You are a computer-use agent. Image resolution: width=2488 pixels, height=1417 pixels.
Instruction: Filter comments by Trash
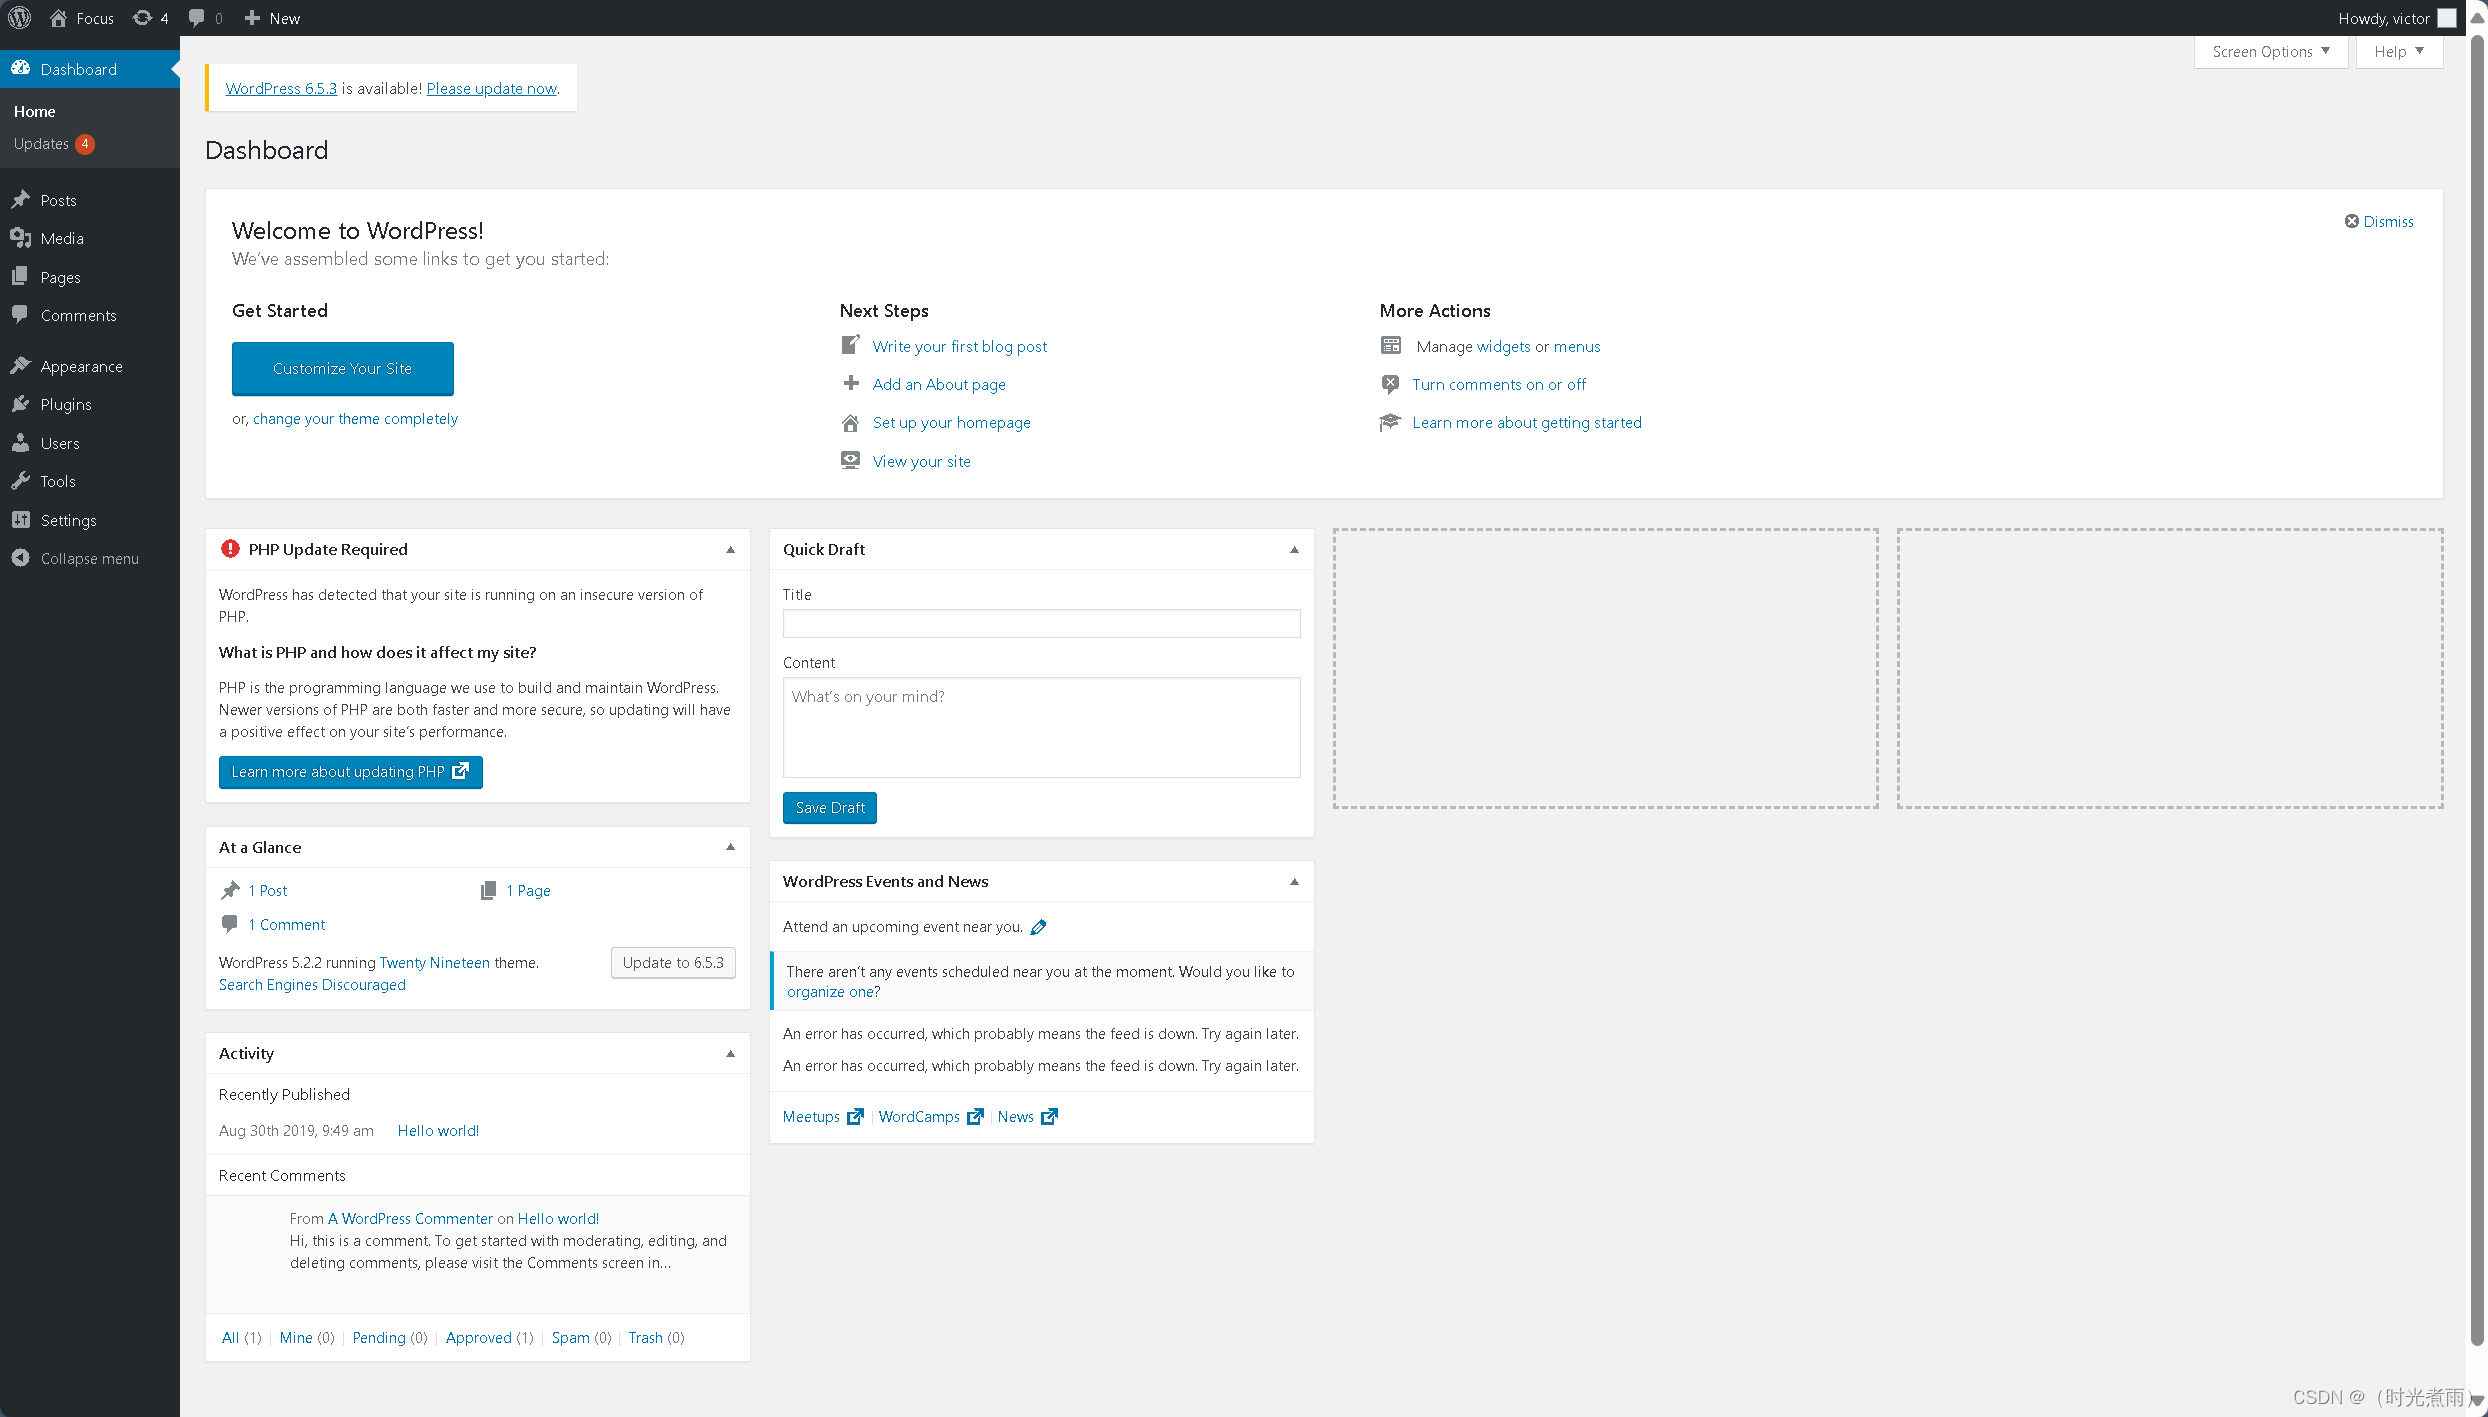click(x=645, y=1337)
